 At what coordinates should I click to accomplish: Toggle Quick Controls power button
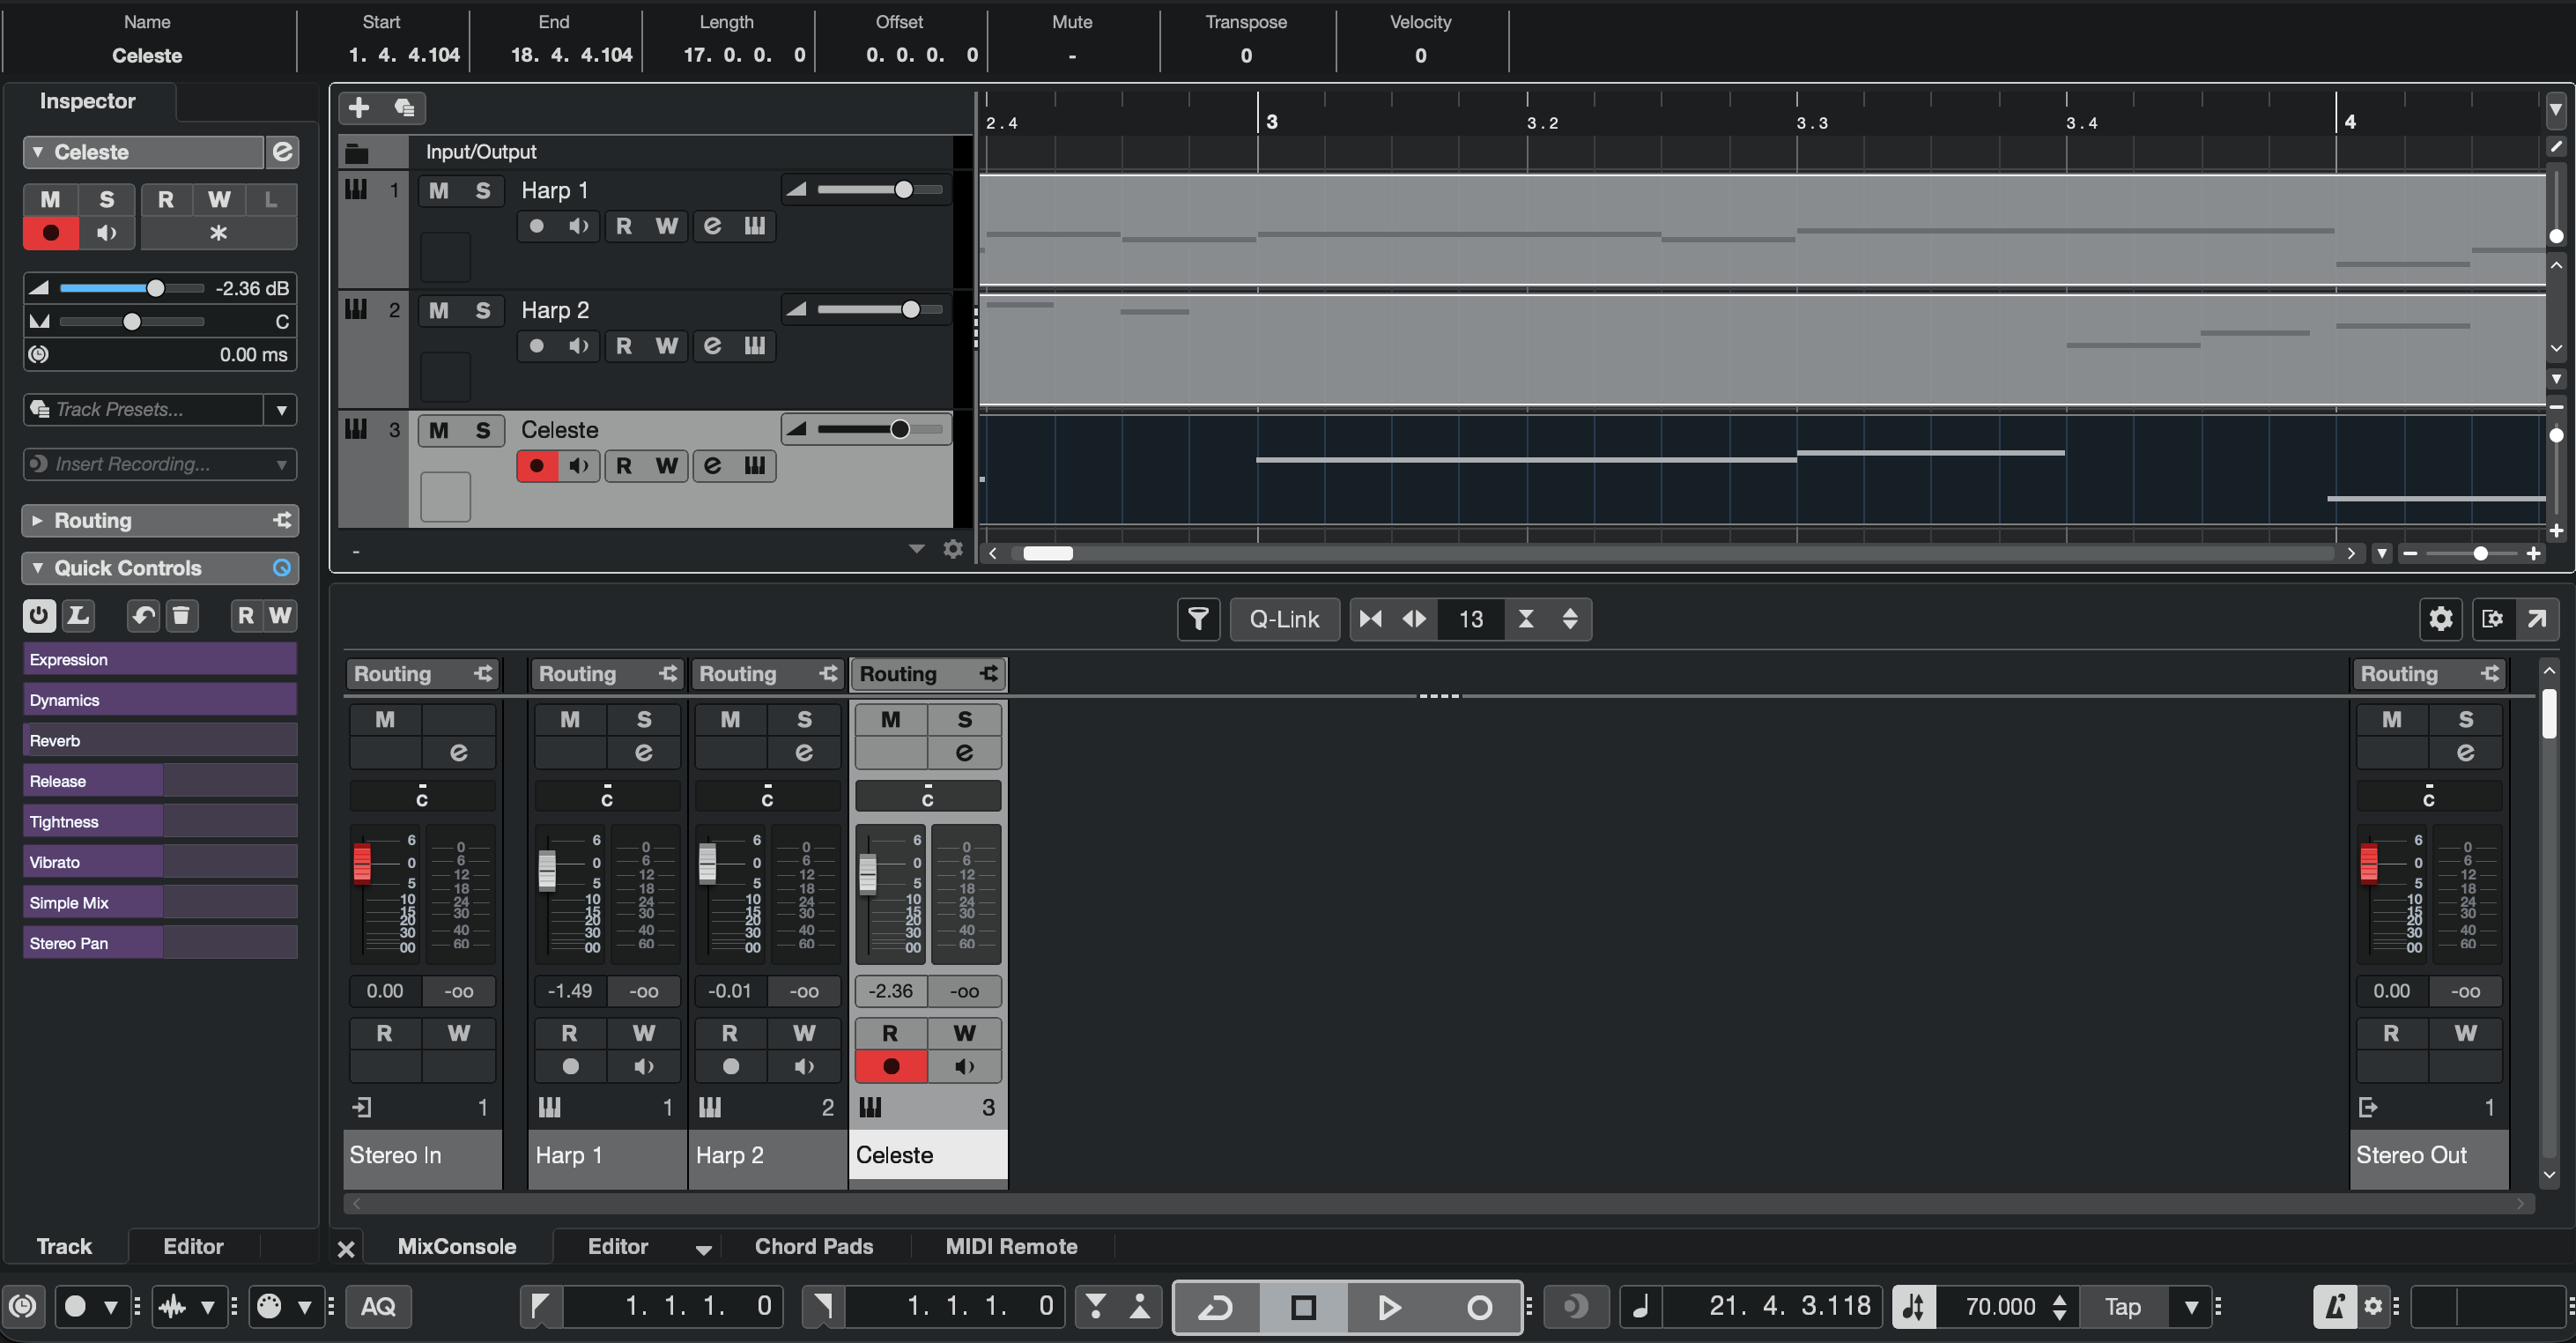pyautogui.click(x=39, y=615)
